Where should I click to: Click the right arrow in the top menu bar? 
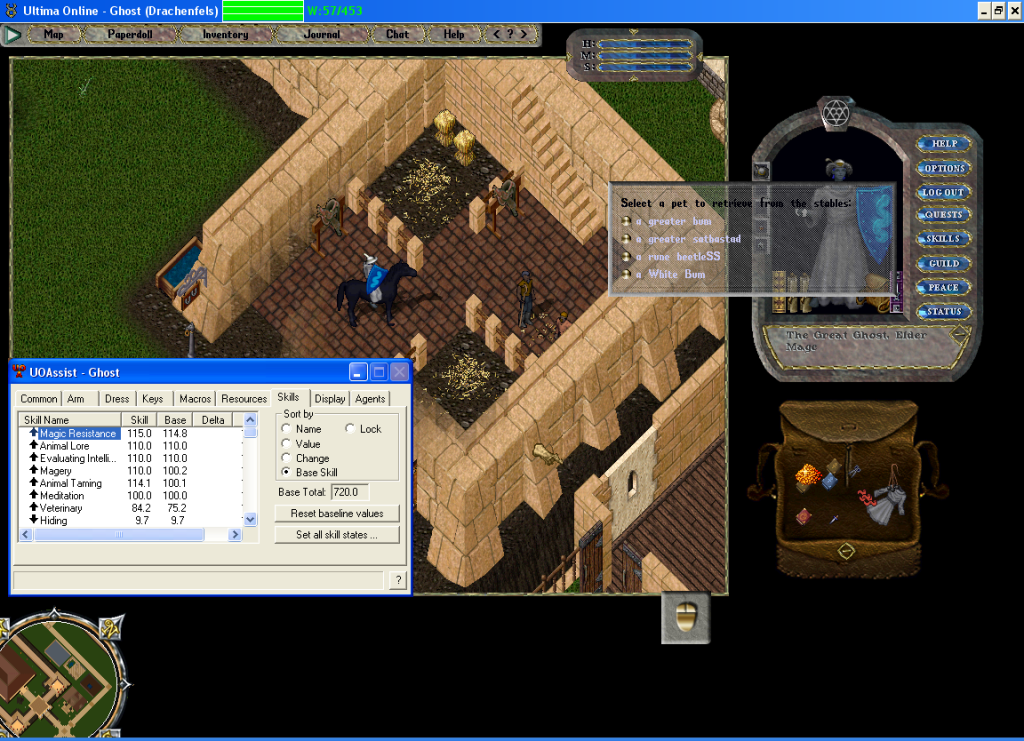point(524,34)
